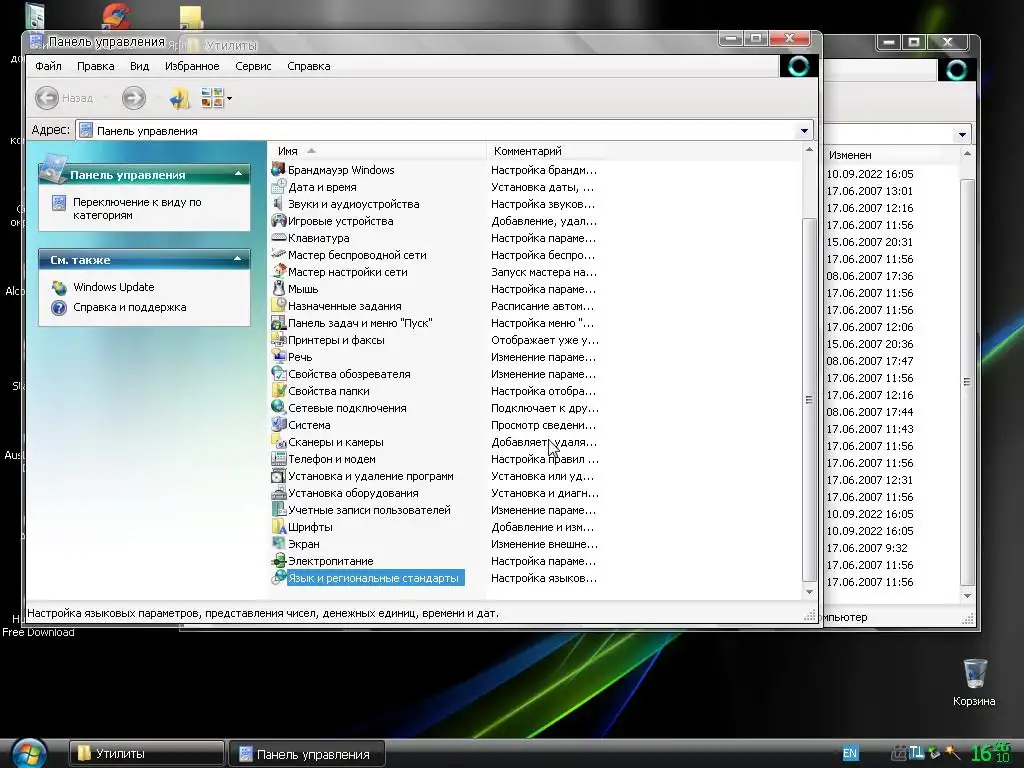Click the Back (Назад) toolbar button
1024x768 pixels.
(64, 98)
